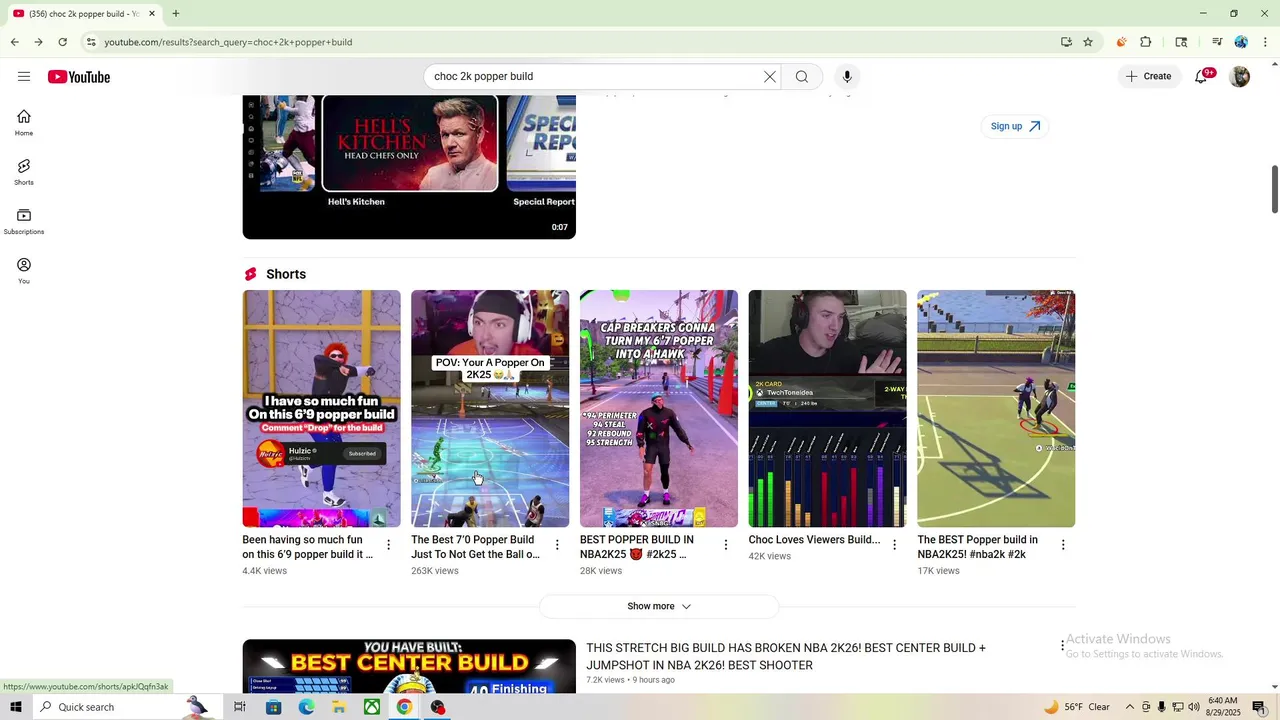
Task: Open the Choc Loves Viewers short thumbnail
Action: [x=828, y=408]
